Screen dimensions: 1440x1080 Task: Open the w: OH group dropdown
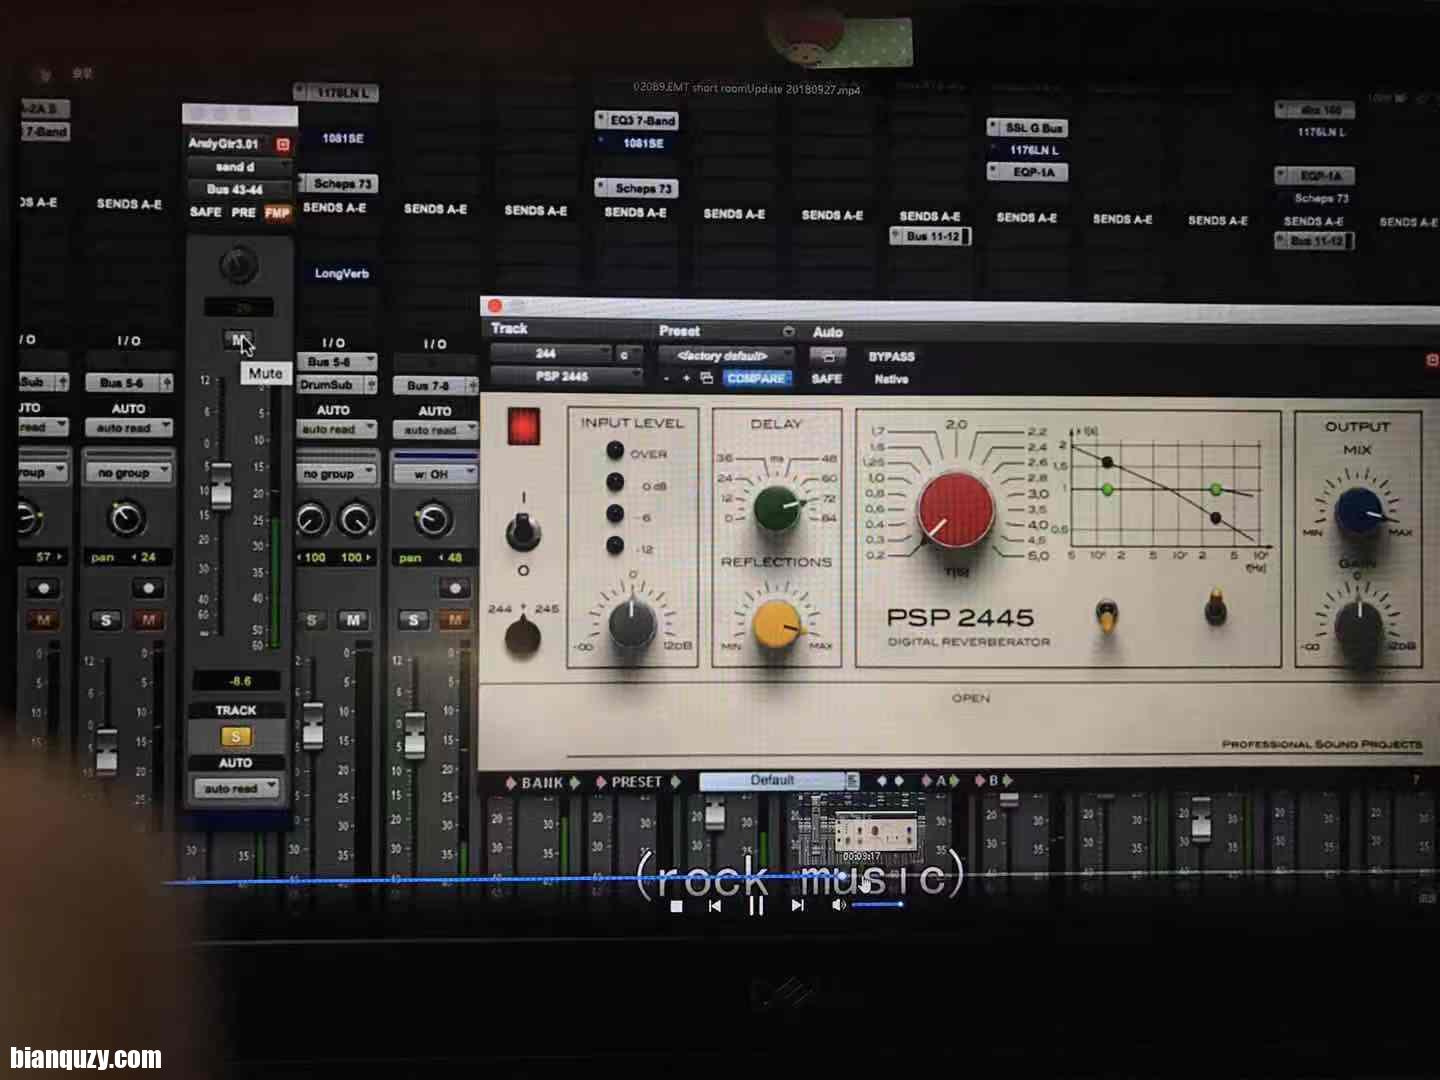(436, 474)
